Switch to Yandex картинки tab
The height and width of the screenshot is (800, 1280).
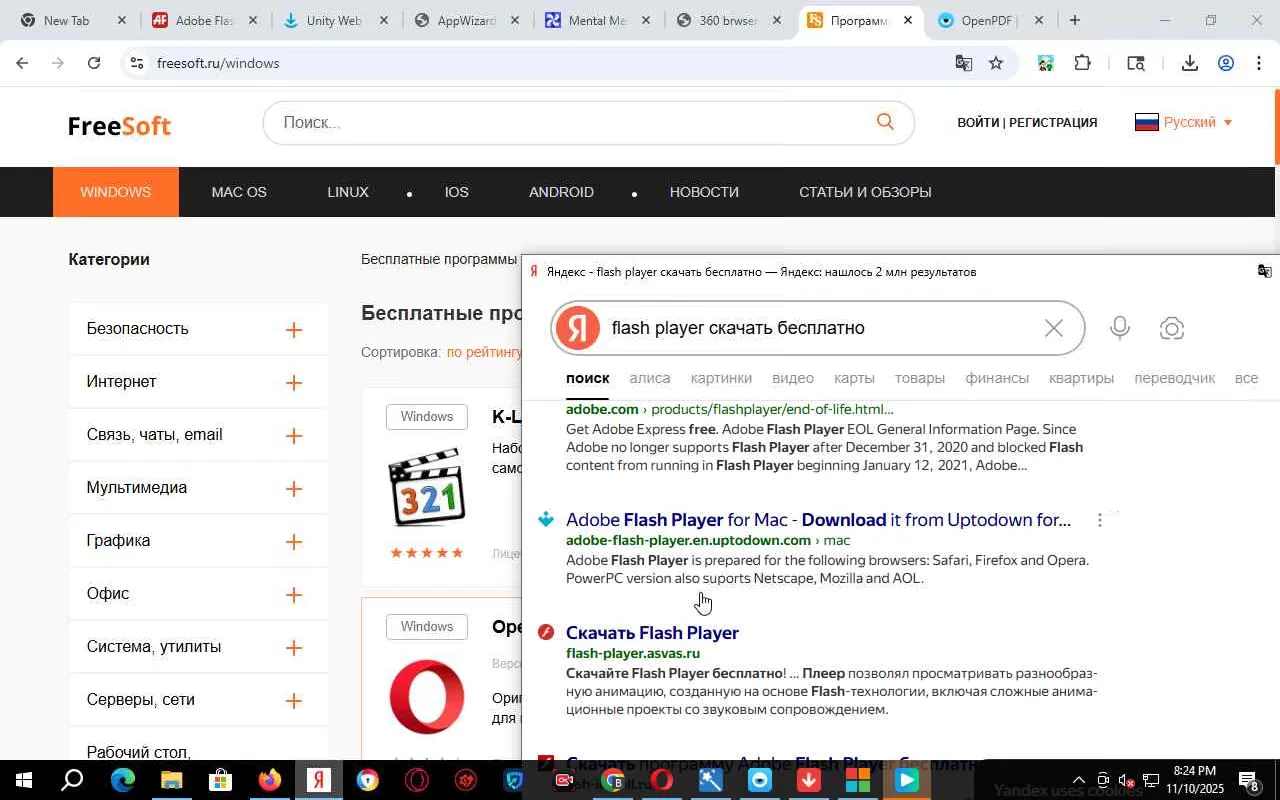click(x=721, y=378)
